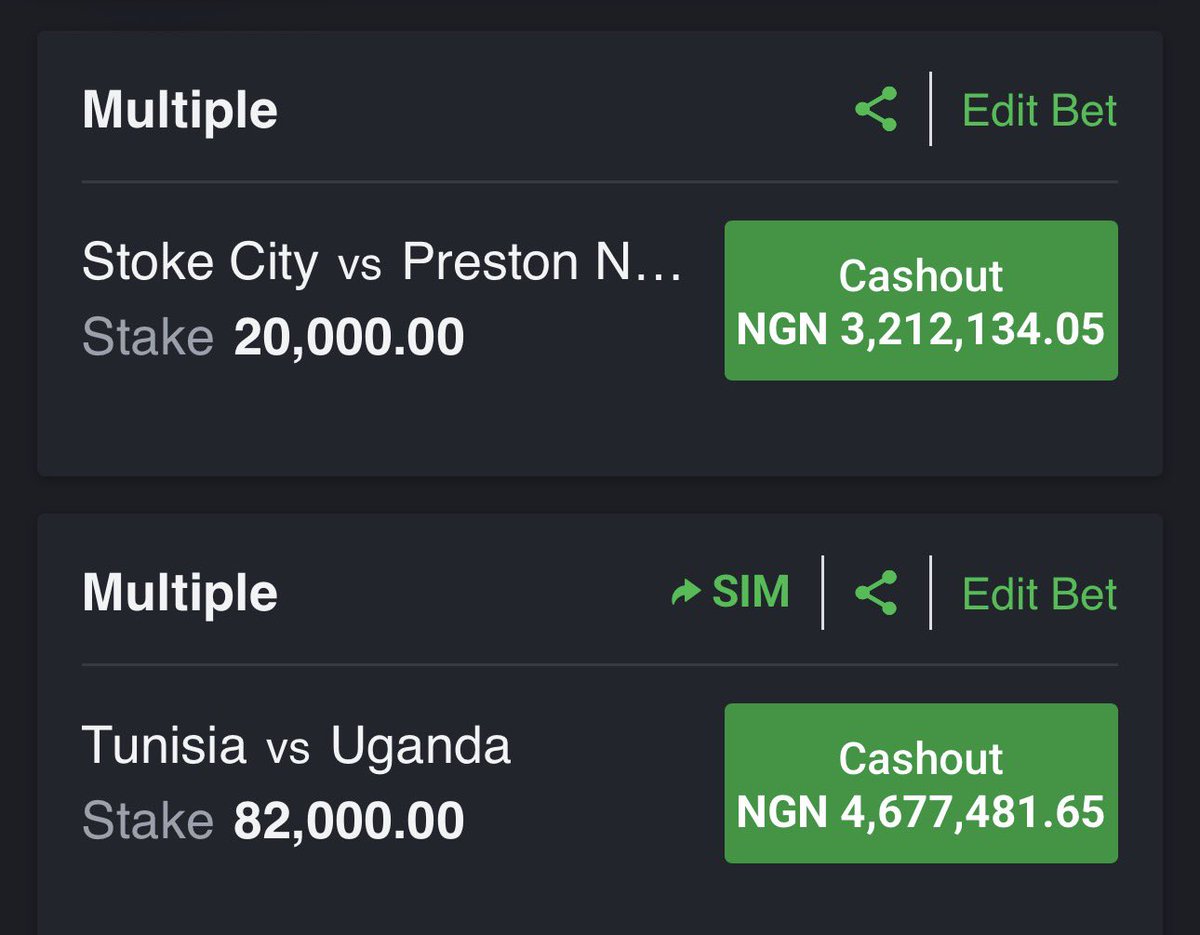Click the vs text between Tunisia and Uganda

point(289,751)
